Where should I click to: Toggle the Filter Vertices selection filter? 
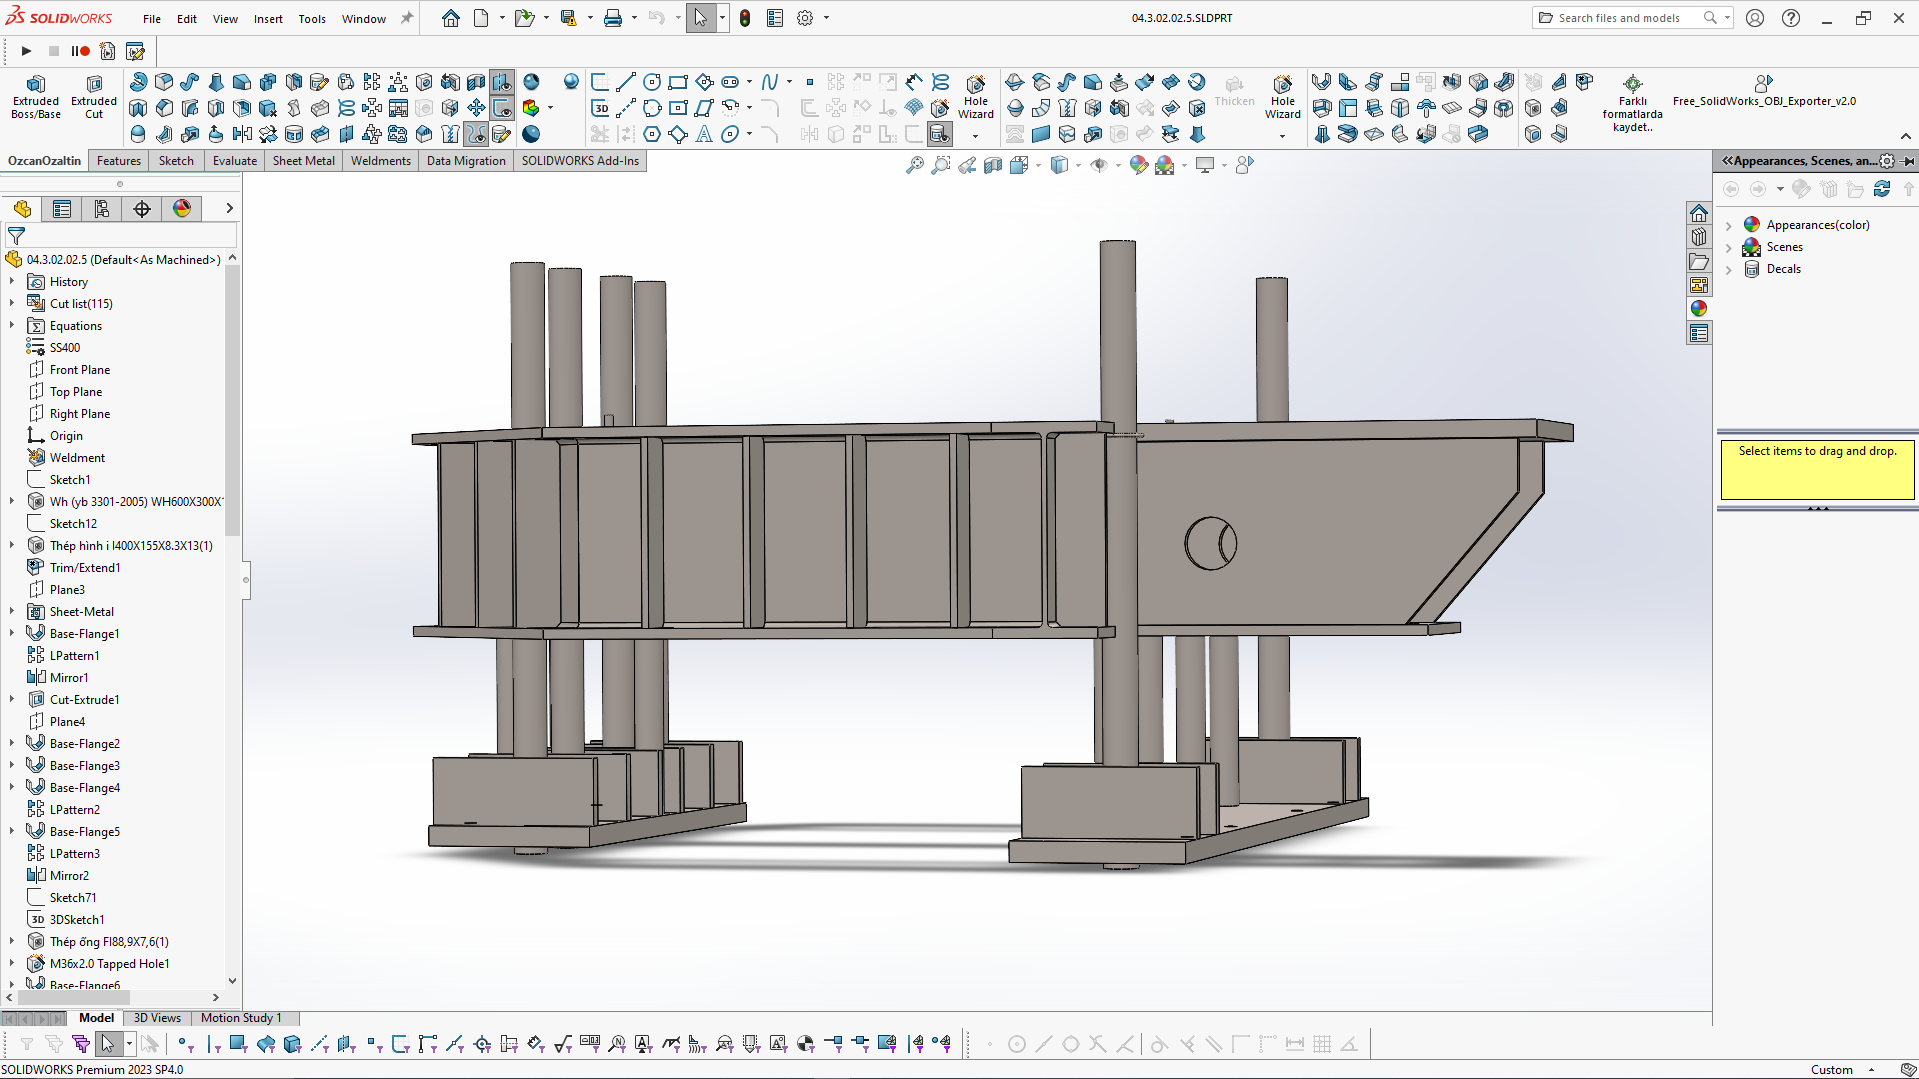point(184,1044)
